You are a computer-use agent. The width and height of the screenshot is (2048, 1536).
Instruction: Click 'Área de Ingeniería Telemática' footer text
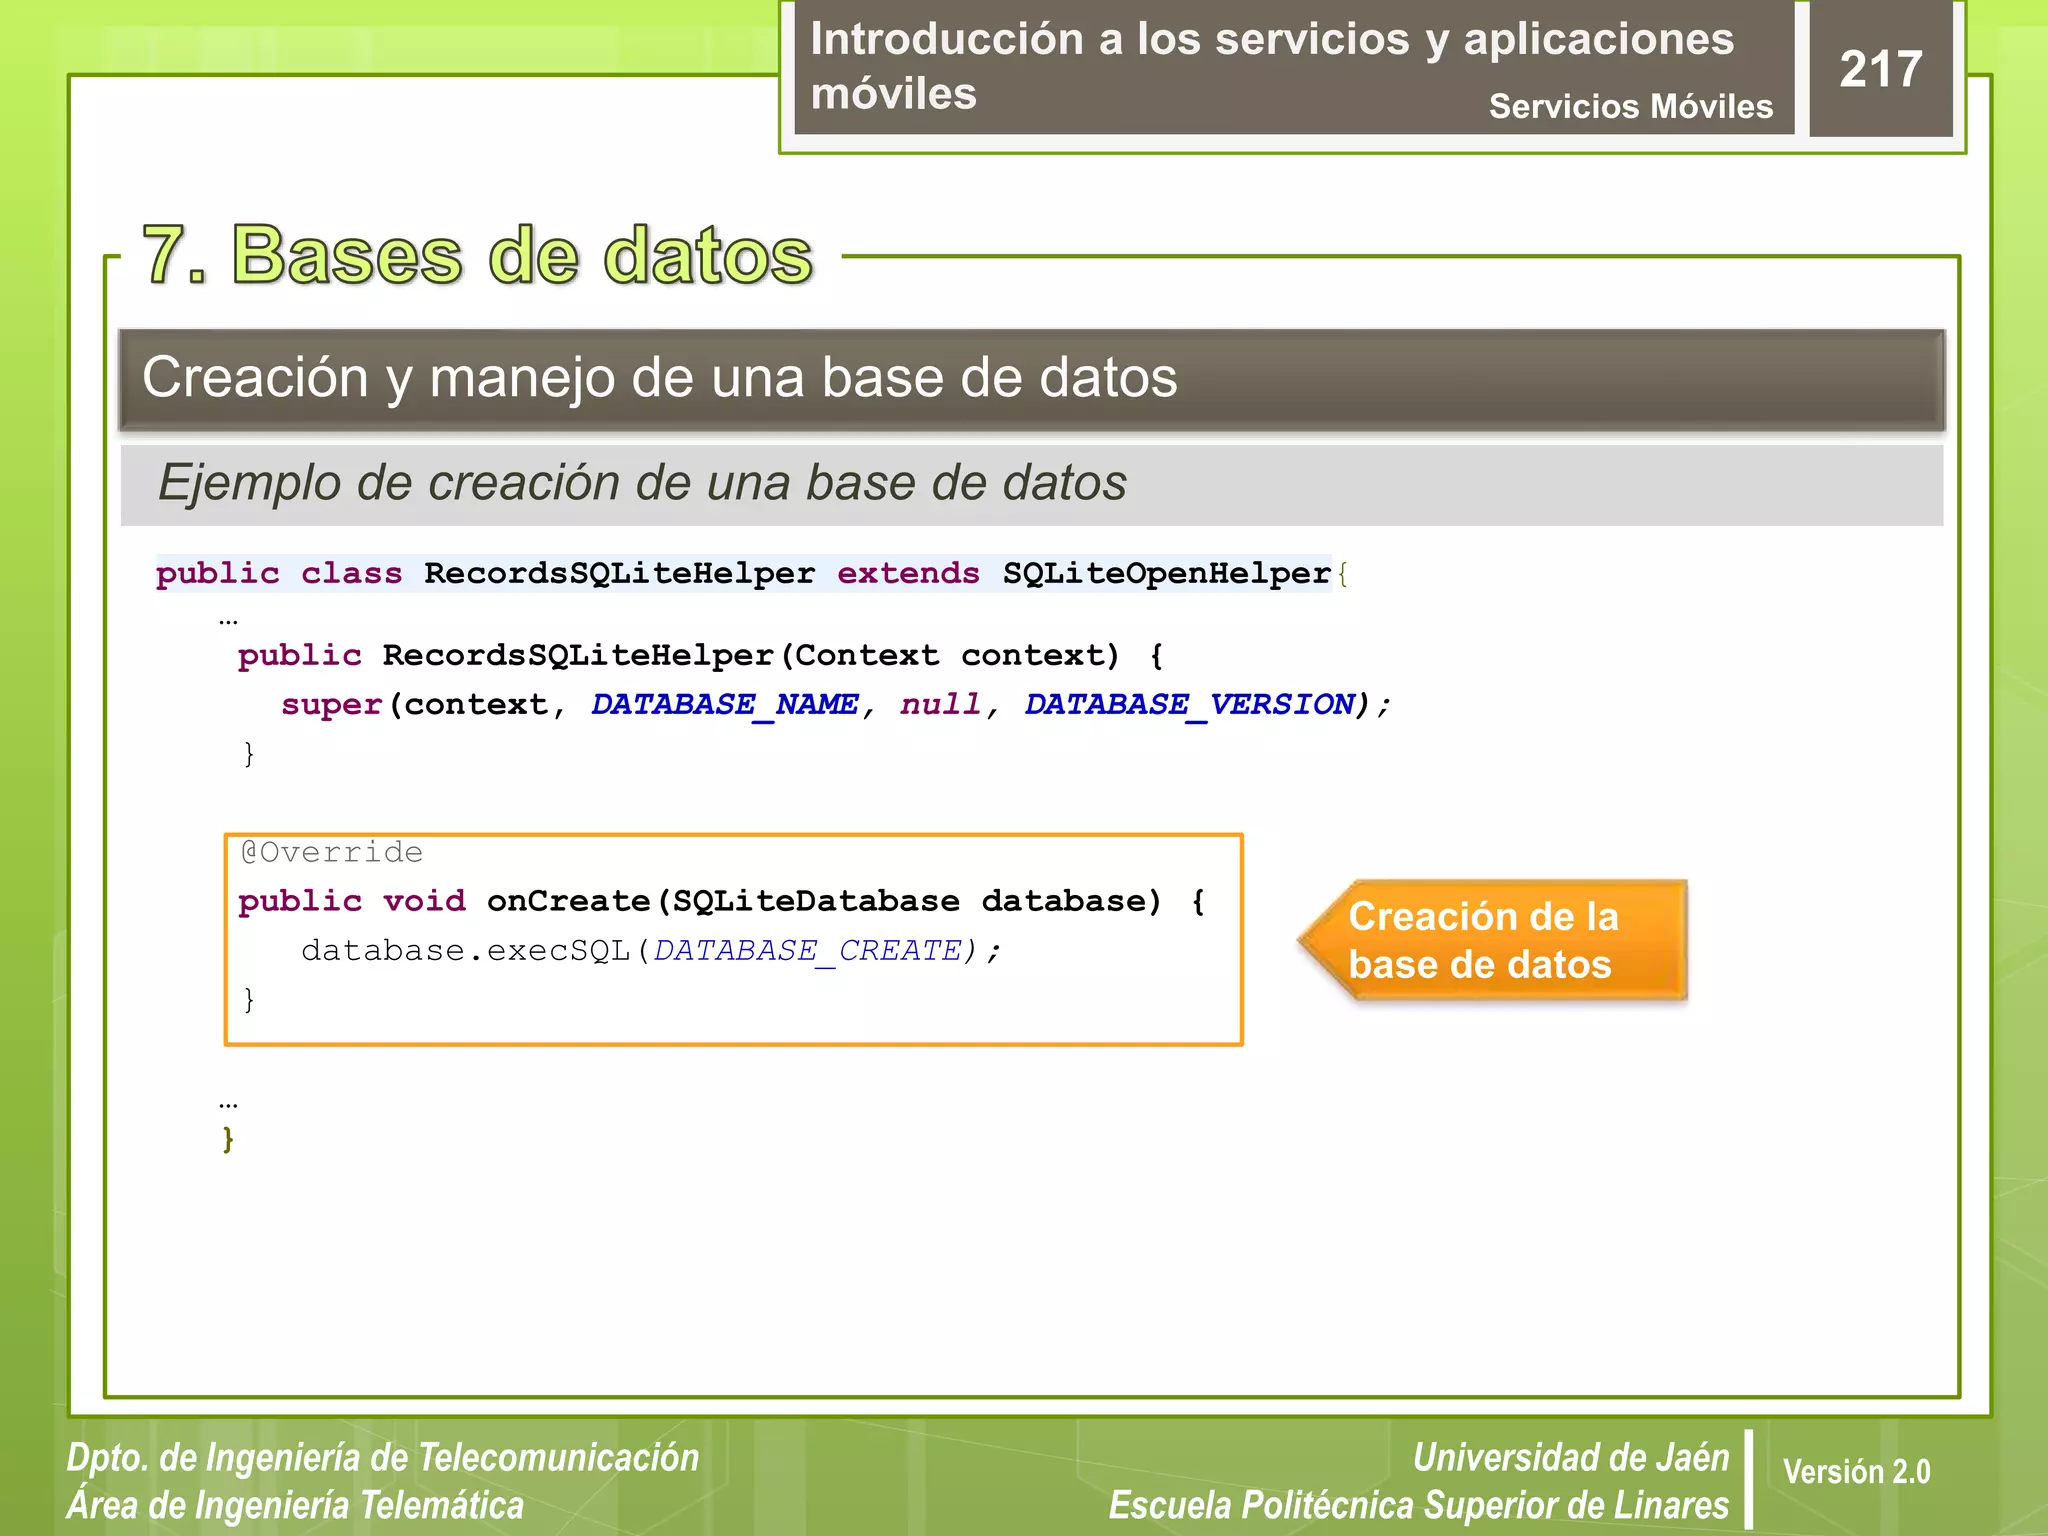pos(295,1505)
